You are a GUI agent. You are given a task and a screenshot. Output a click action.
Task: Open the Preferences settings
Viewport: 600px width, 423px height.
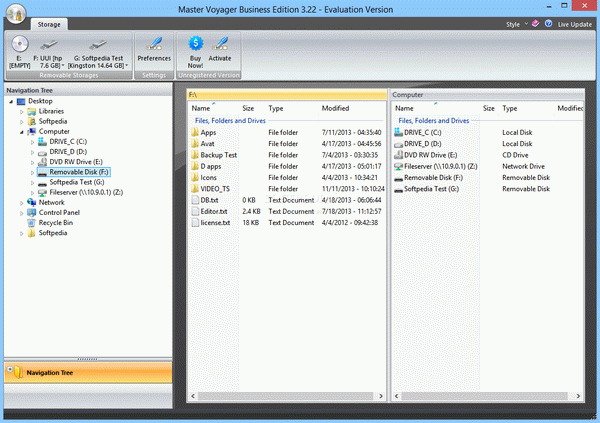click(153, 47)
